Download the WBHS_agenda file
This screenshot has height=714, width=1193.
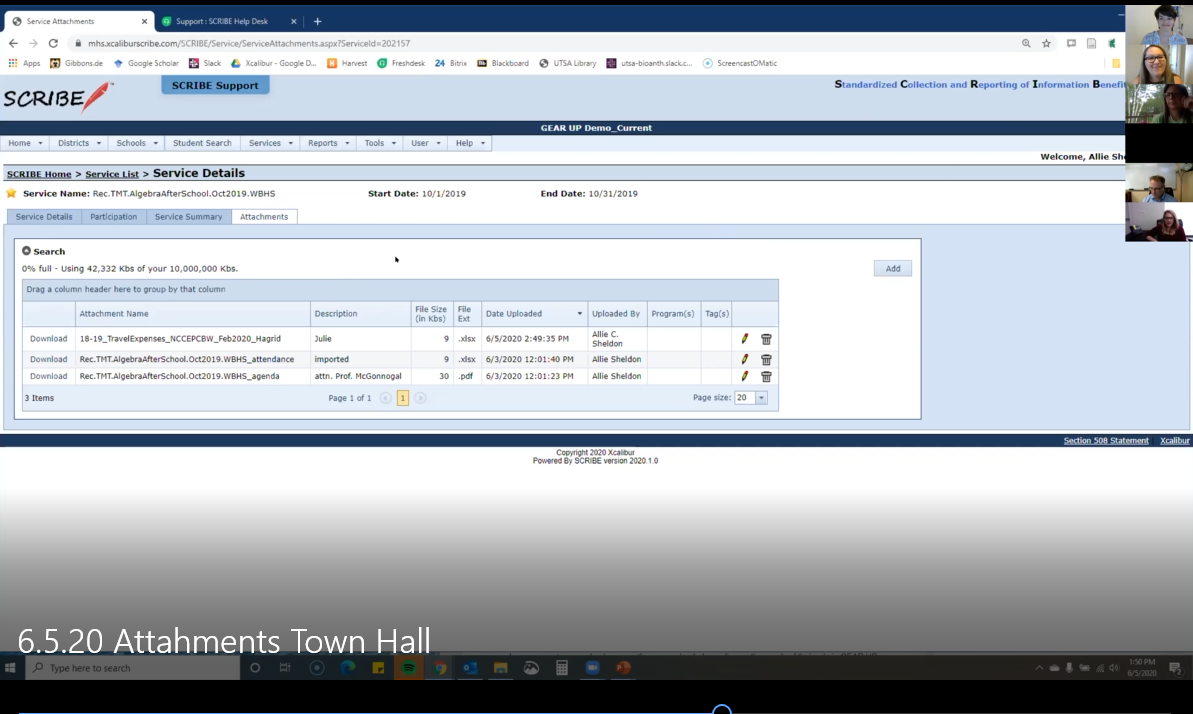[49, 376]
